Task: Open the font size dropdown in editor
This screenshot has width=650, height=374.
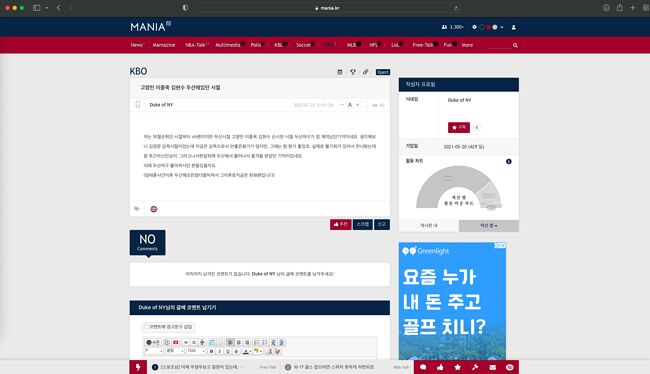Action: [196, 351]
